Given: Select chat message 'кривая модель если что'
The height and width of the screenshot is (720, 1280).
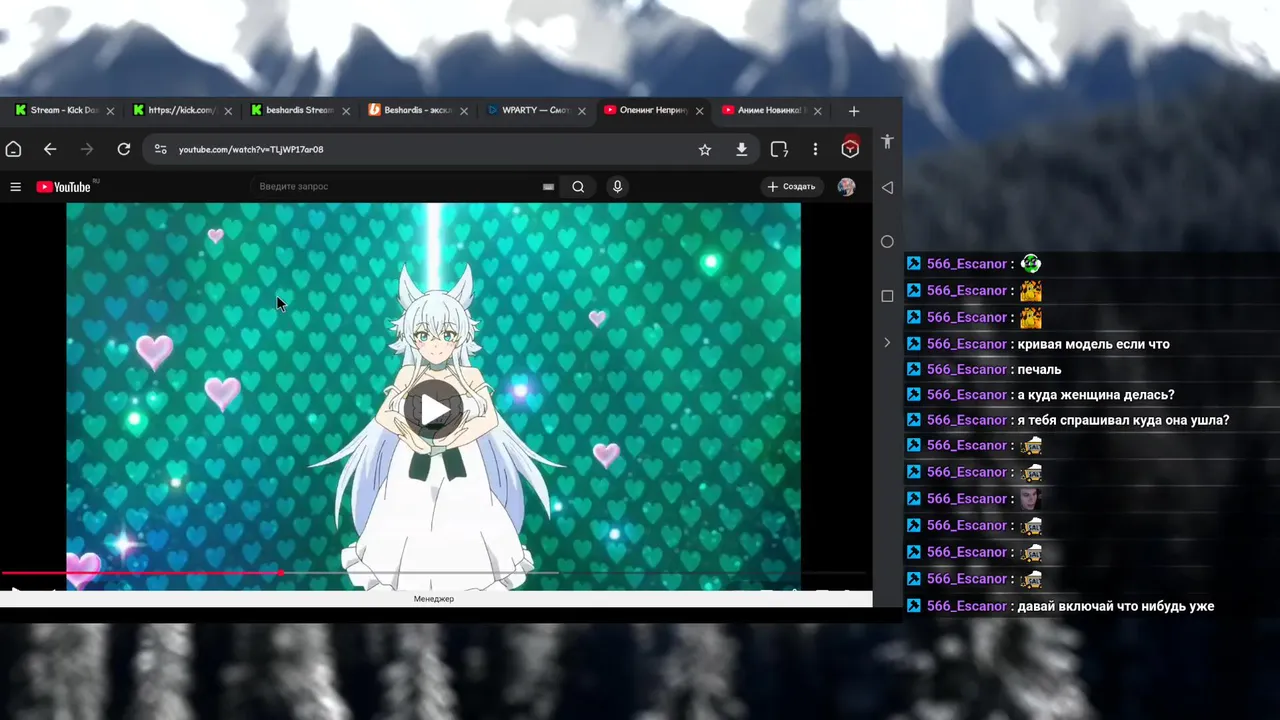Looking at the screenshot, I should [x=1093, y=344].
